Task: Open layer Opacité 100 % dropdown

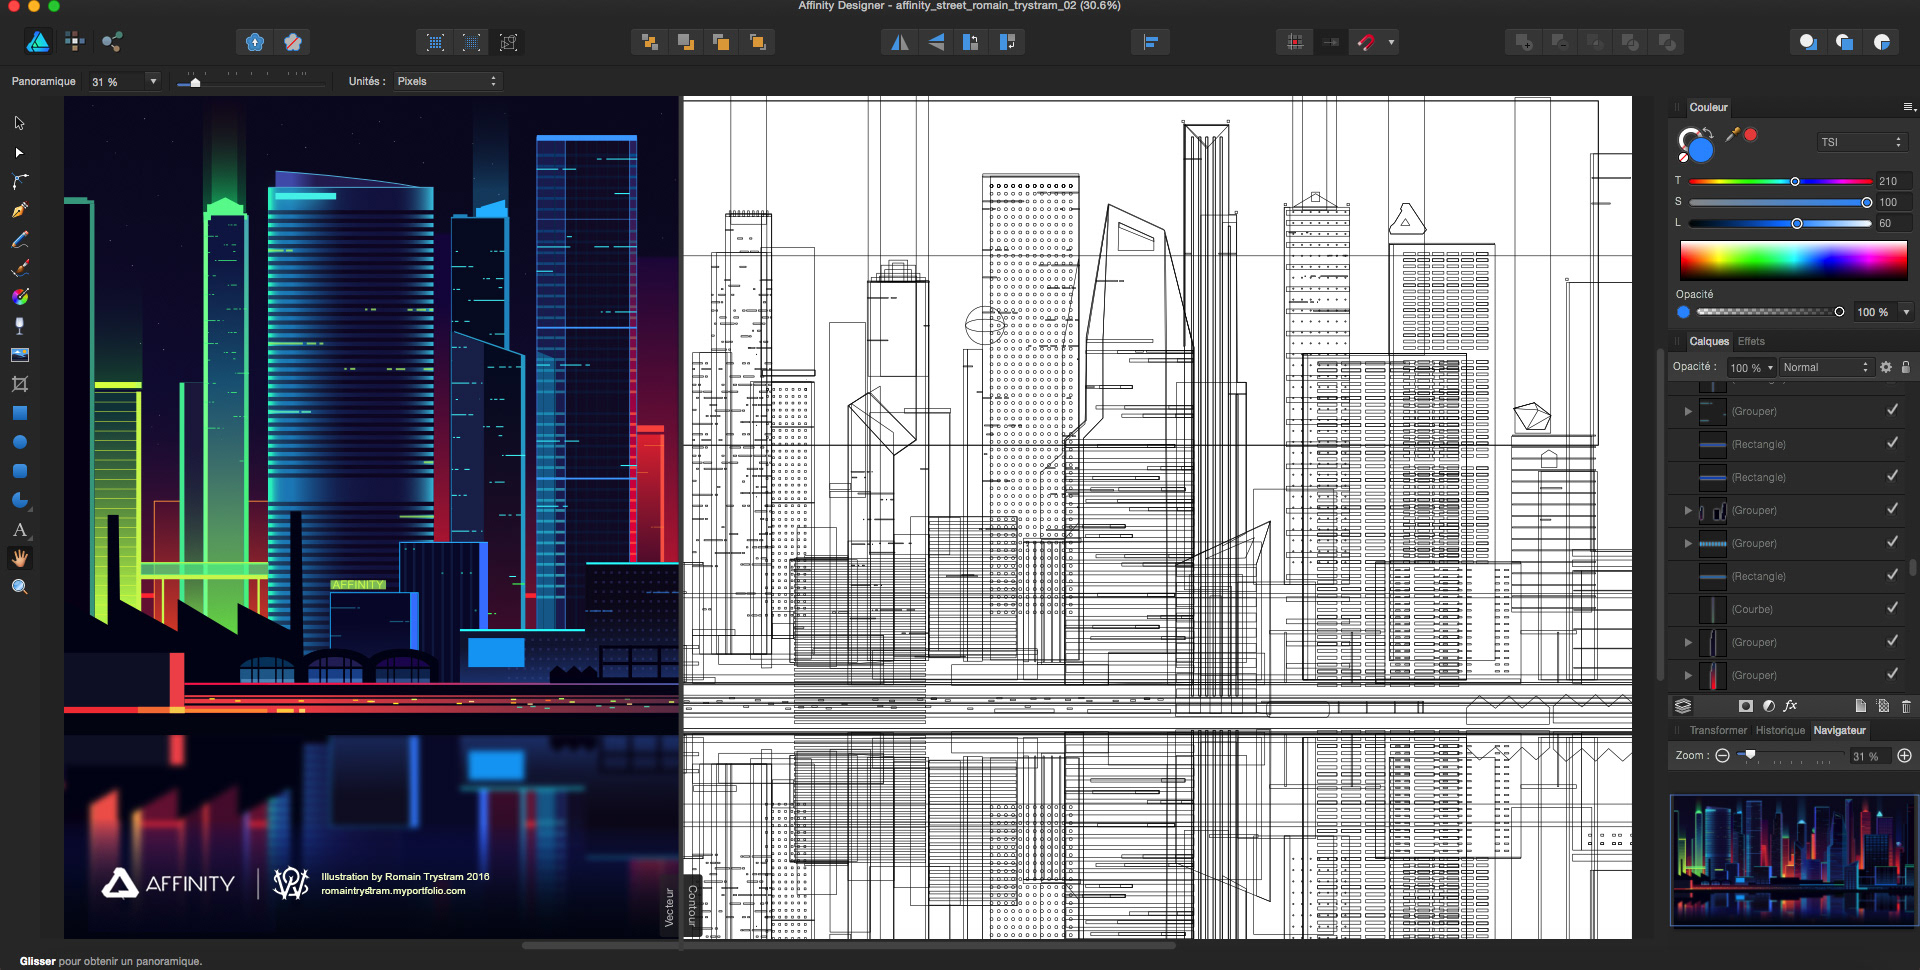Action: [x=1751, y=367]
